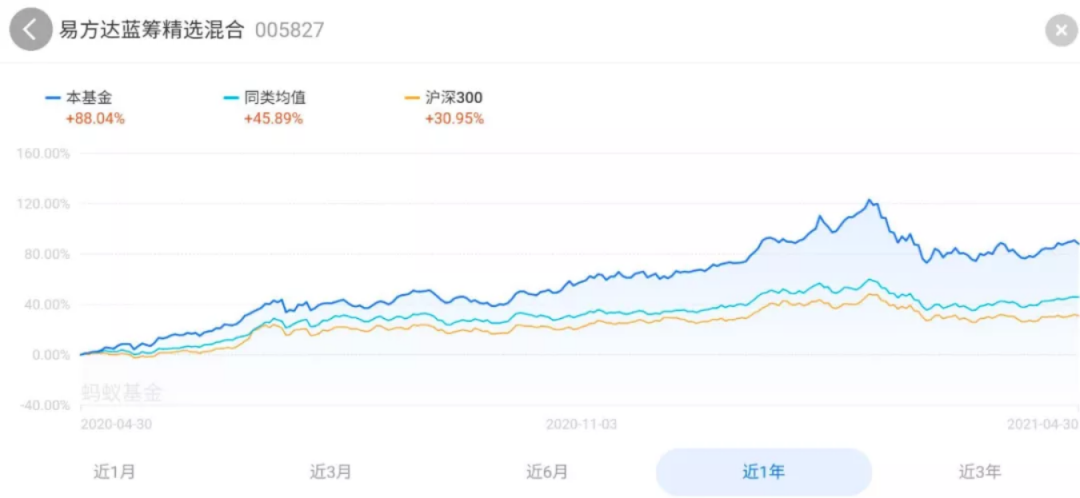Toggle the 本基金 legend series
This screenshot has width=1080, height=498.
84,98
